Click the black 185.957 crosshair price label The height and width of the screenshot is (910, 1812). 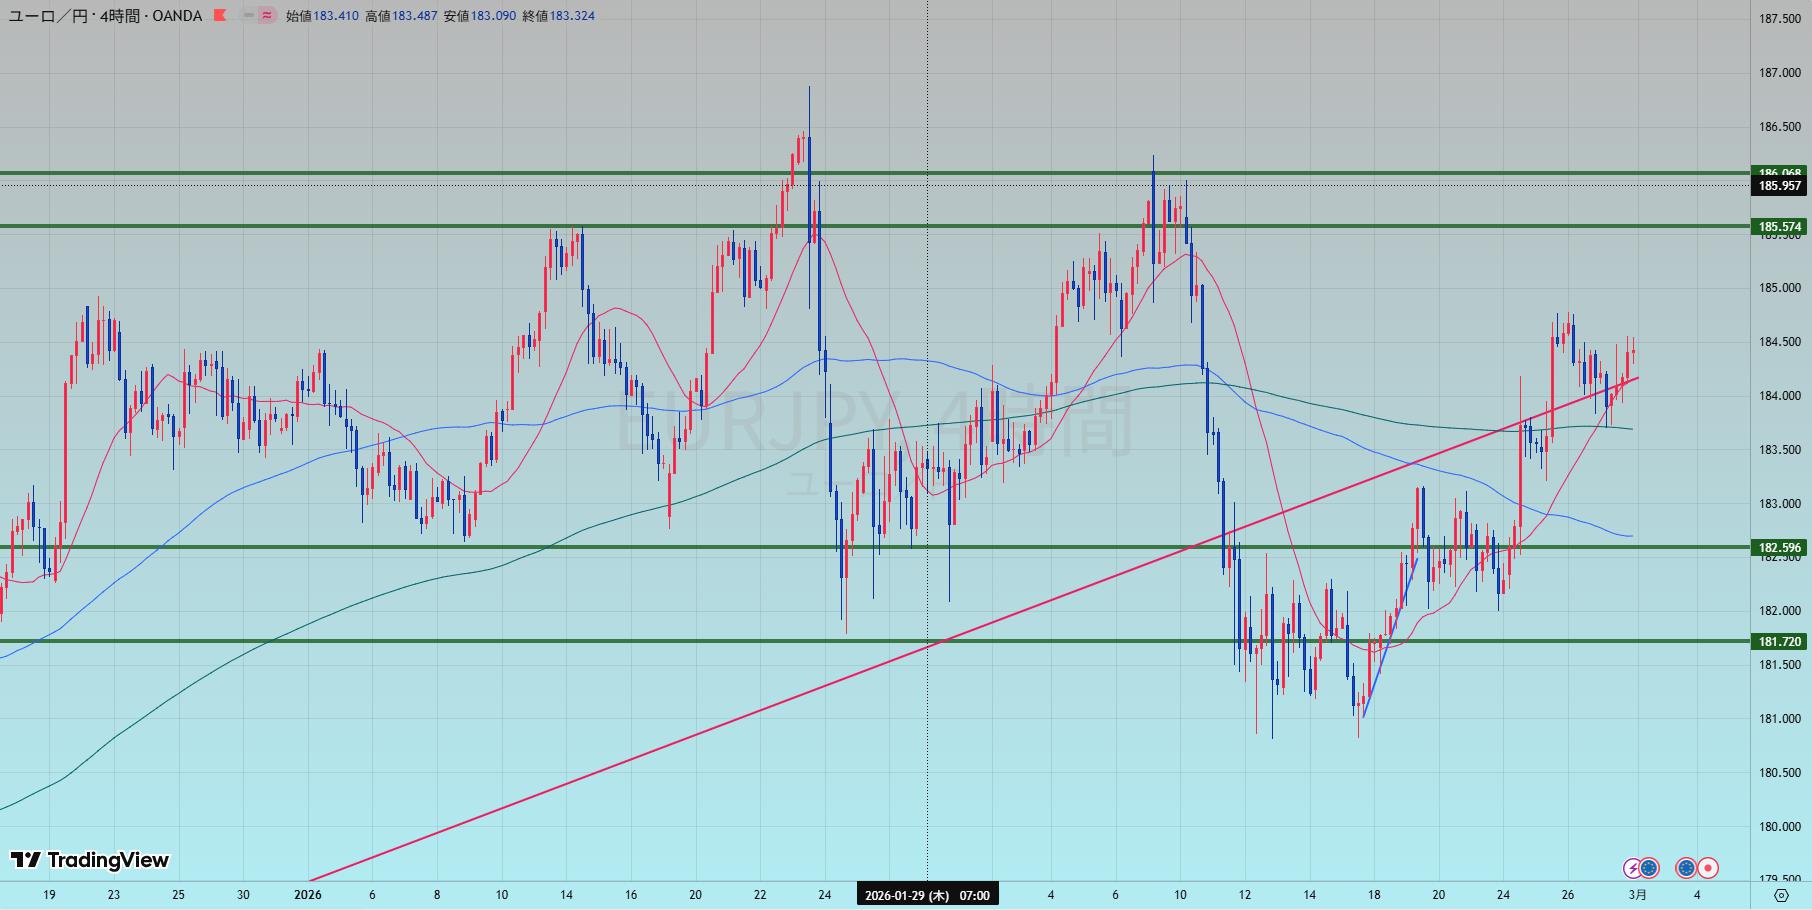tap(1780, 186)
